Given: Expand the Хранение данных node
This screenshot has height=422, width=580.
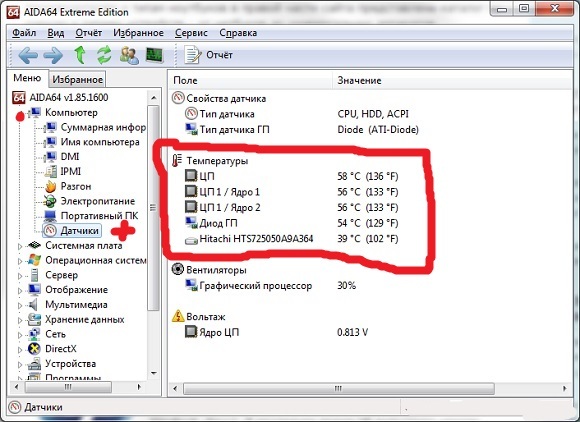Looking at the screenshot, I should (x=20, y=320).
